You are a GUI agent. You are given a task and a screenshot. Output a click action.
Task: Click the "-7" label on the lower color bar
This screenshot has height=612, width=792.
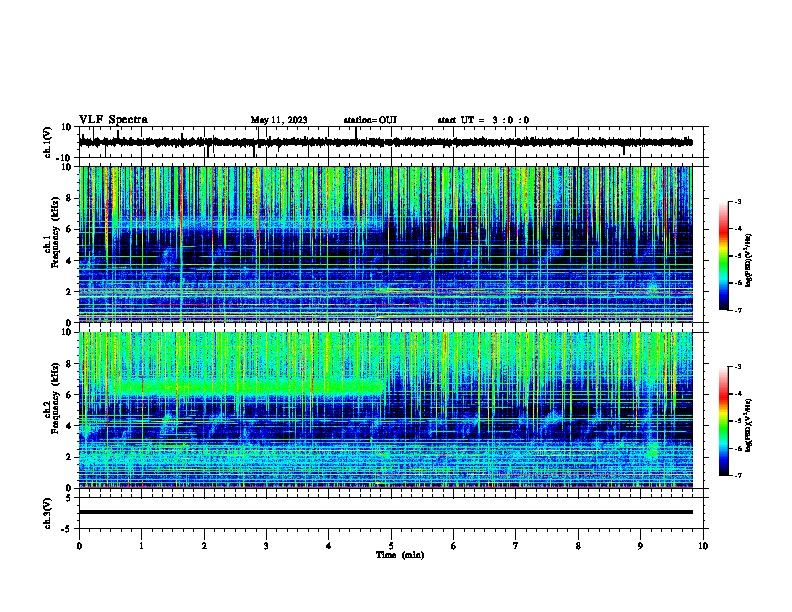pos(737,475)
